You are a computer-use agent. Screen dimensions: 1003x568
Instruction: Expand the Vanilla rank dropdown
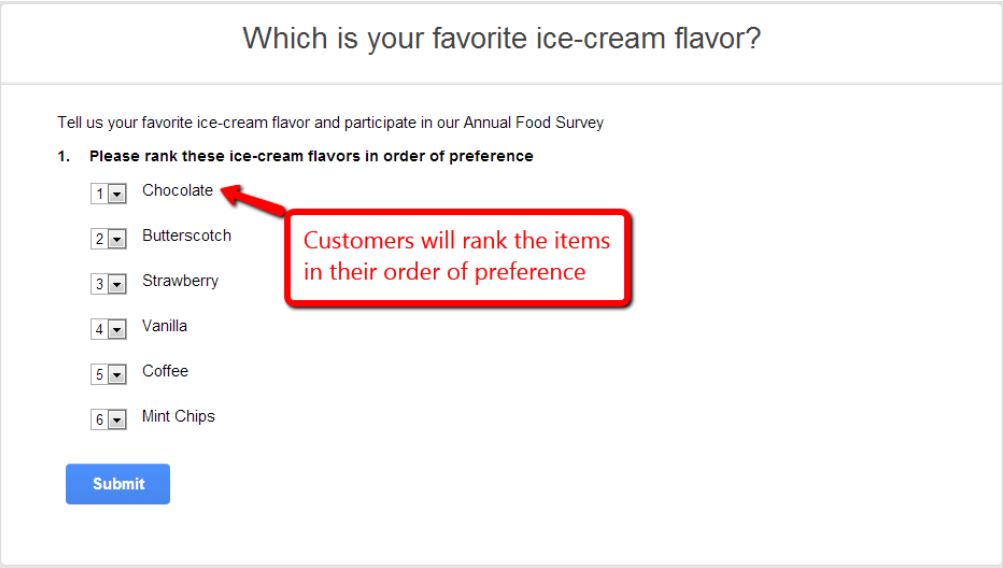[108, 329]
